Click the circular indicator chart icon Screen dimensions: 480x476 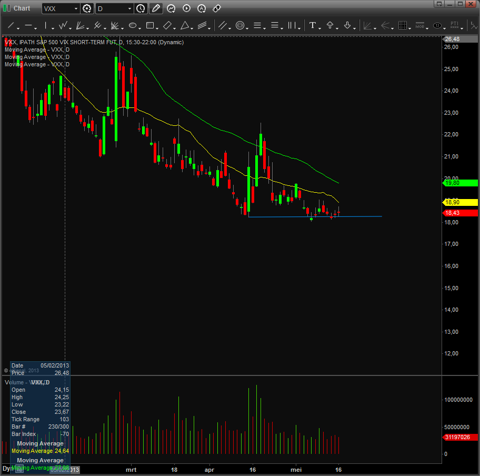point(171,8)
